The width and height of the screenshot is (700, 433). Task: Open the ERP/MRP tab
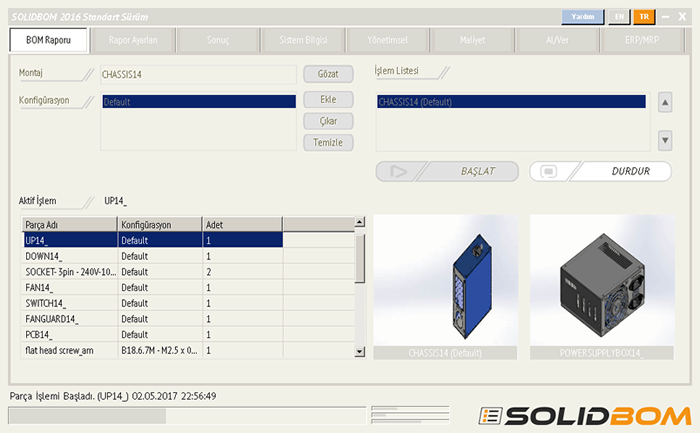point(642,40)
